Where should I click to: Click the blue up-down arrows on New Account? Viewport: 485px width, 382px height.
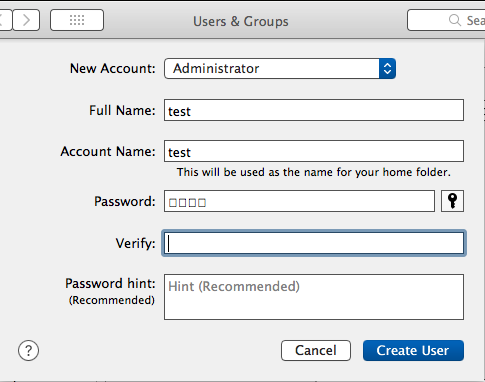pos(387,69)
